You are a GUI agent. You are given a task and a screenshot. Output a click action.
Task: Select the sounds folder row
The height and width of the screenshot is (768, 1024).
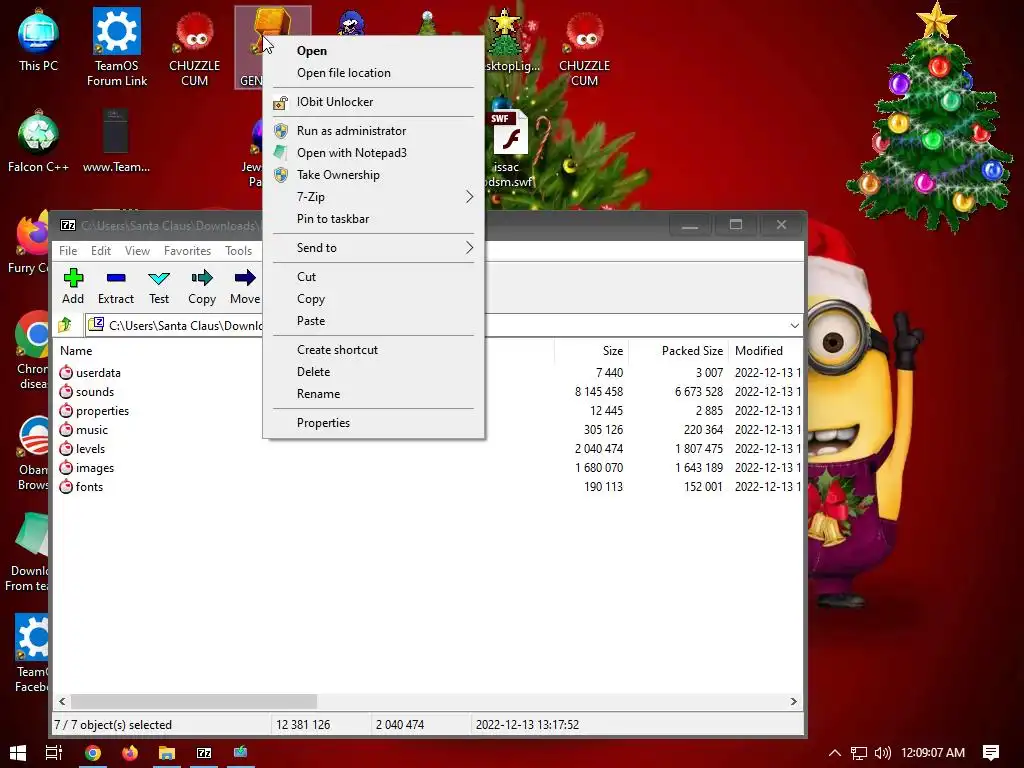428,392
